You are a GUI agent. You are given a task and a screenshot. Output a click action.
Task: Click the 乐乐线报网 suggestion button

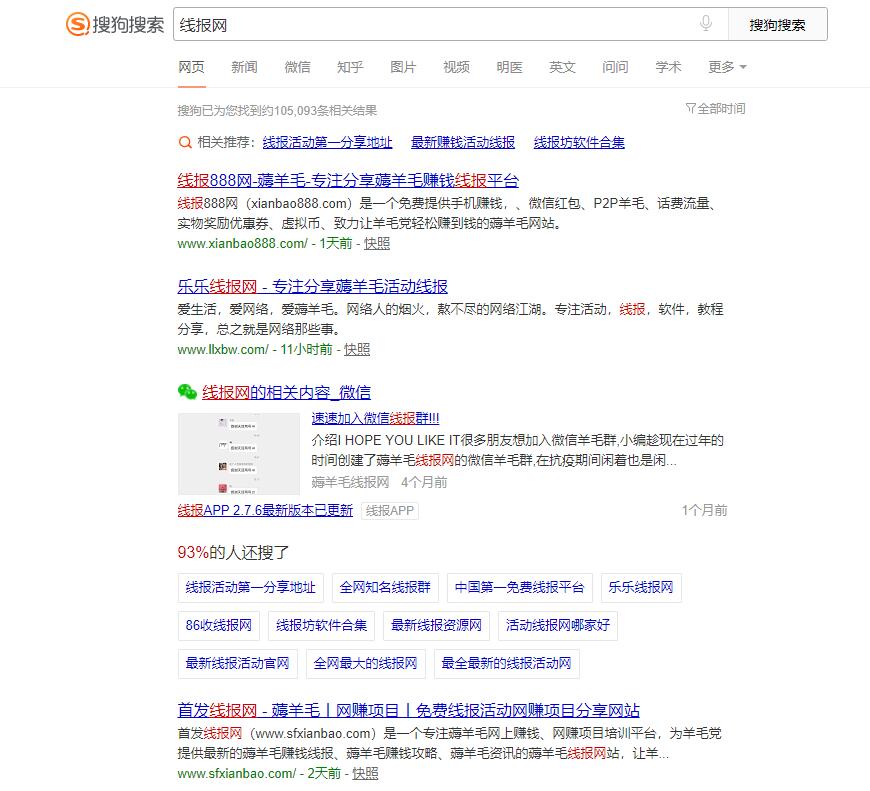[640, 588]
